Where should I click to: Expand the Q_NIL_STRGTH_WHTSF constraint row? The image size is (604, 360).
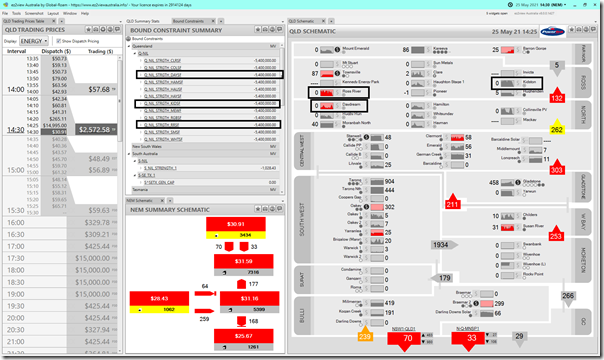141,139
